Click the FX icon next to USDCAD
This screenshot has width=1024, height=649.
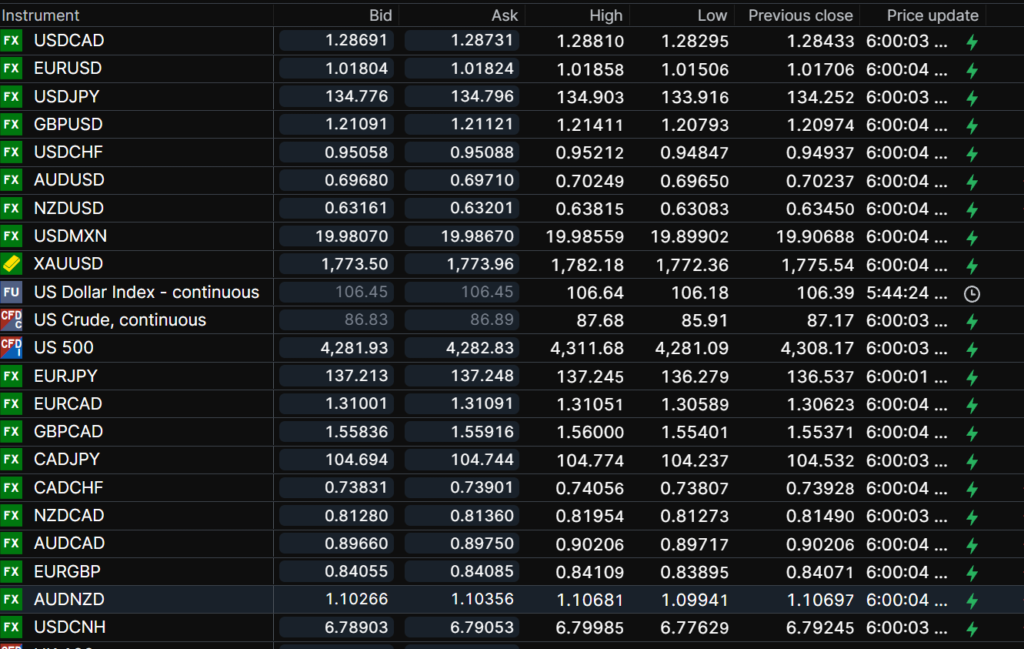pos(11,40)
